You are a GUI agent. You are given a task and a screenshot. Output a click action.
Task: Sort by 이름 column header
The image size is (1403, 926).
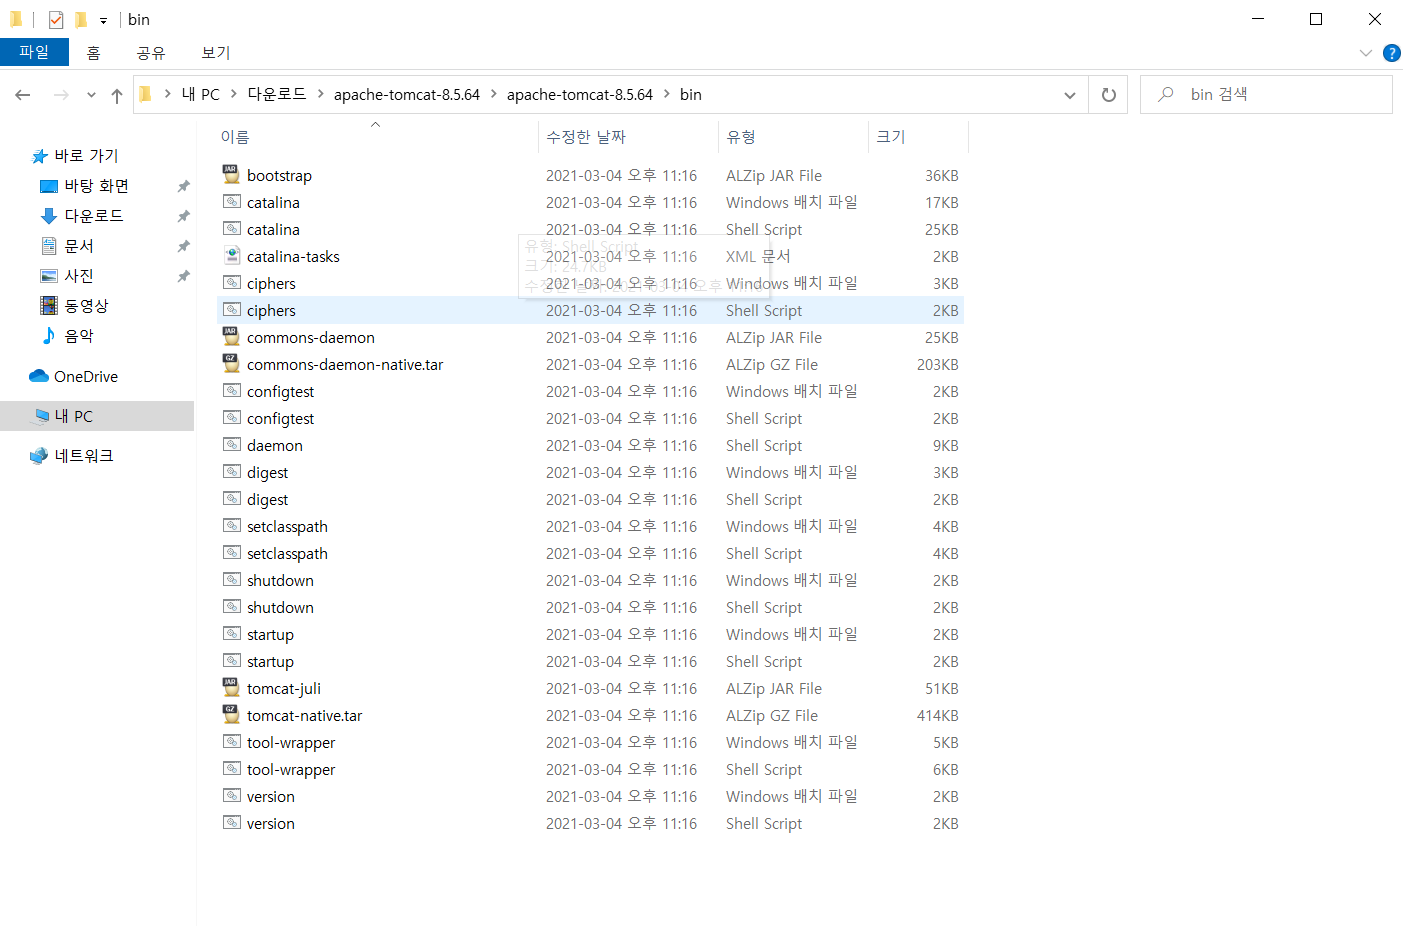(377, 136)
